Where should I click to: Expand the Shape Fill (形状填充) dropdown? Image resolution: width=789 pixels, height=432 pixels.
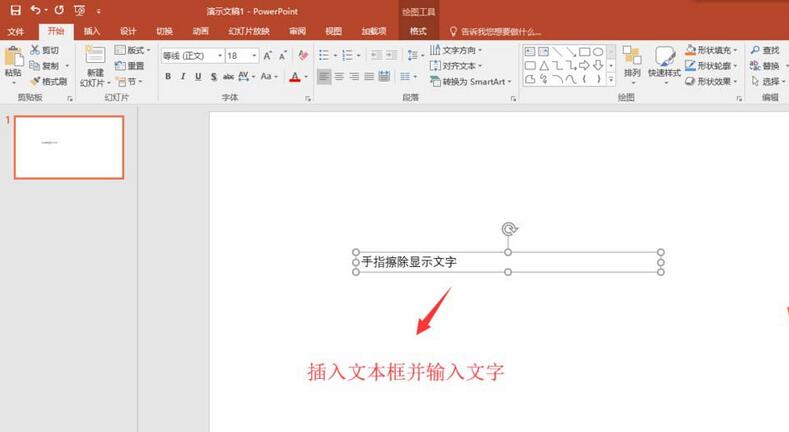(x=712, y=50)
